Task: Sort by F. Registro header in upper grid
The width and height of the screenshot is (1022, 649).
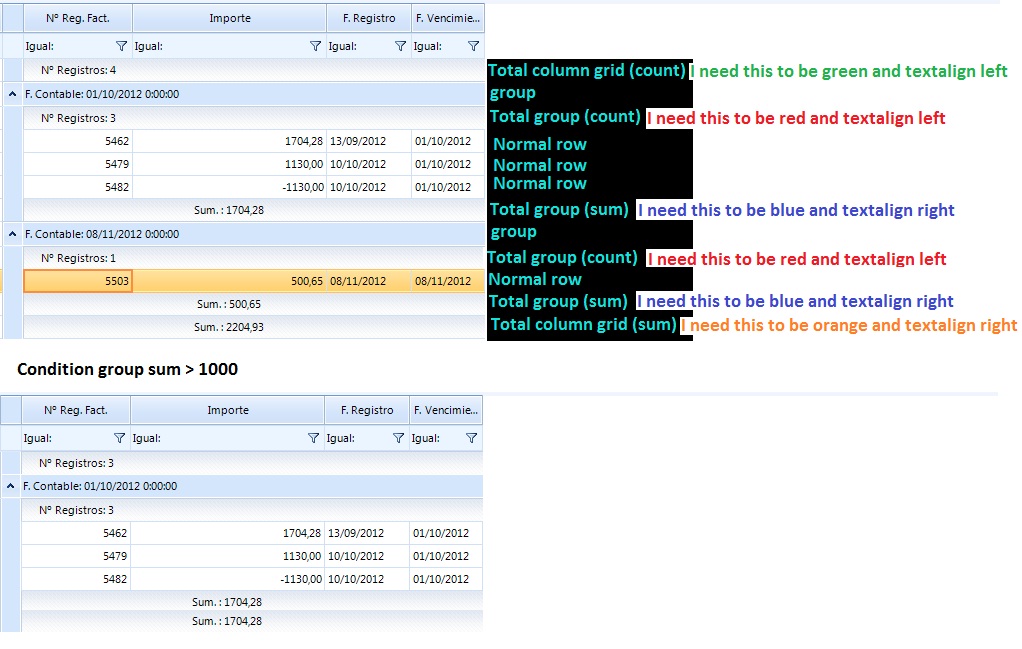Action: coord(369,18)
